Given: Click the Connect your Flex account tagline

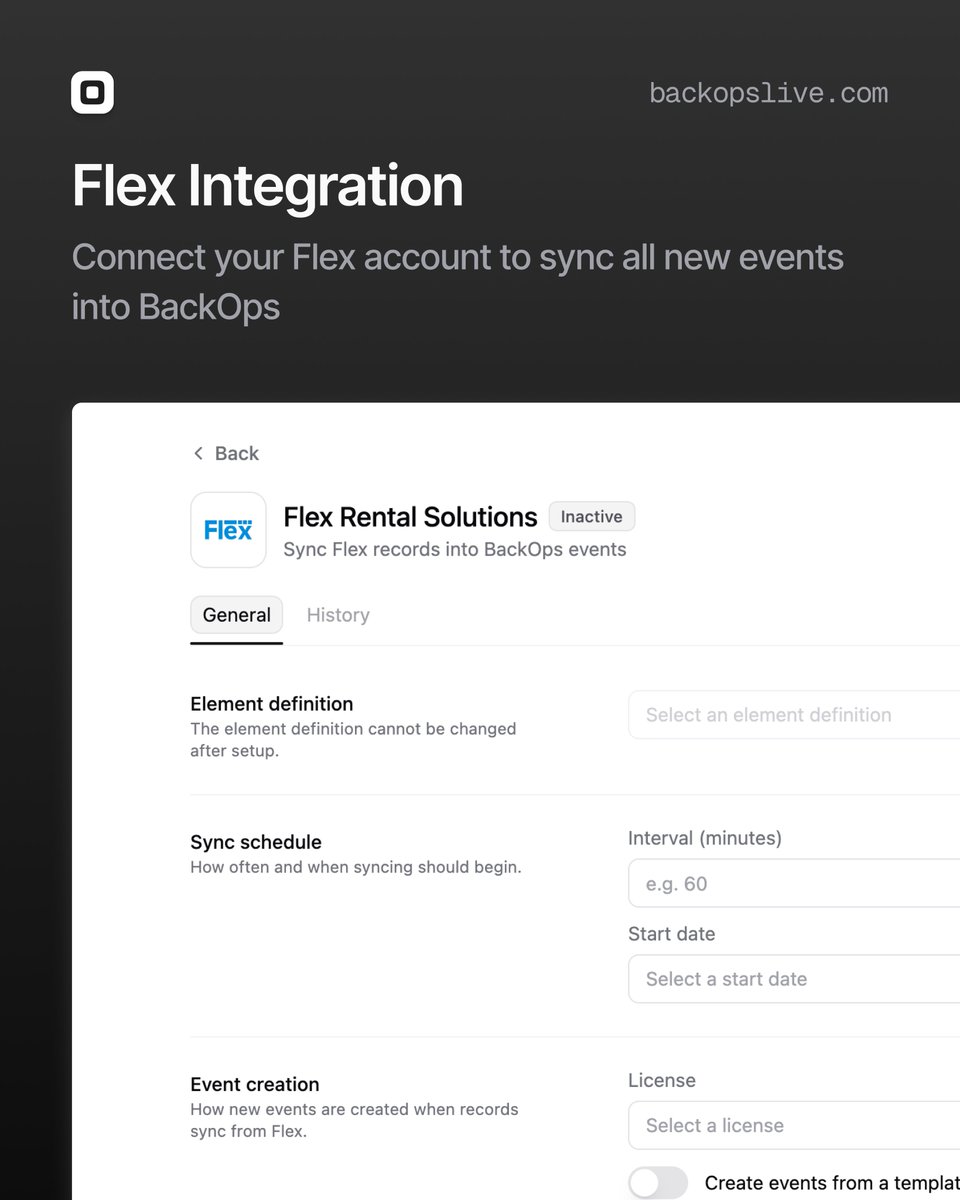Looking at the screenshot, I should [x=458, y=282].
